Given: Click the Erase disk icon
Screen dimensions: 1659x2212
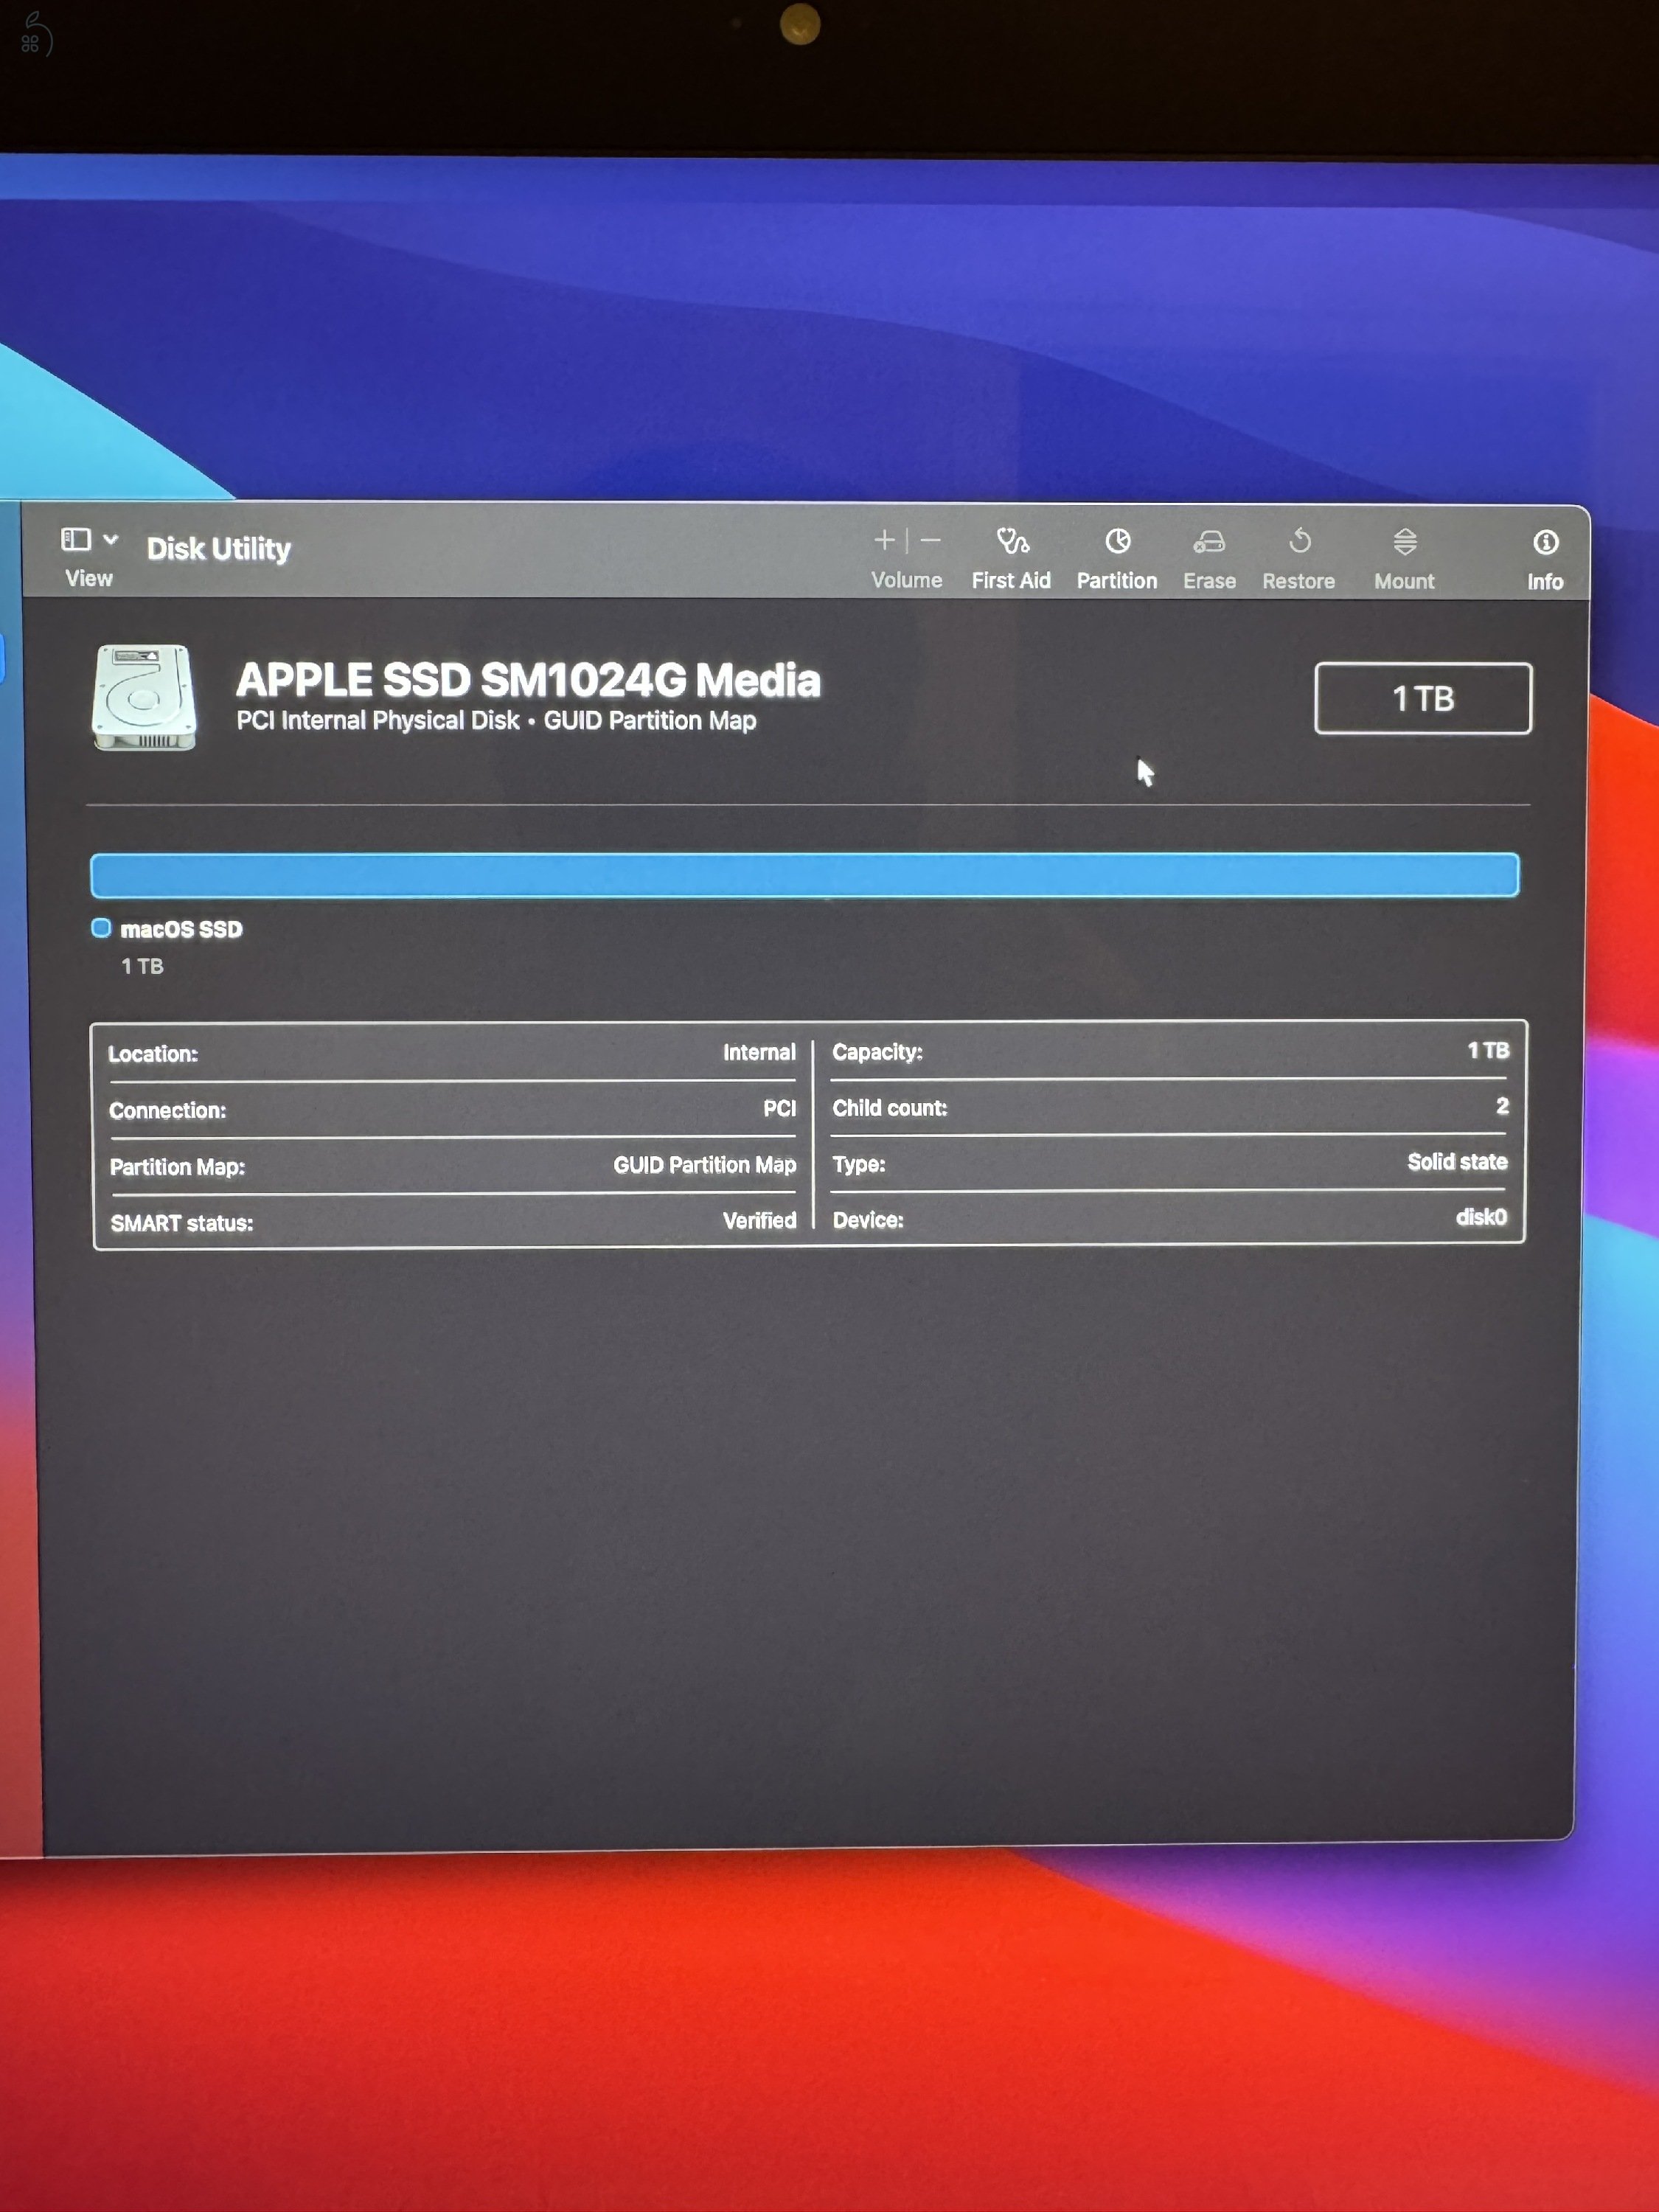Looking at the screenshot, I should tap(1209, 542).
